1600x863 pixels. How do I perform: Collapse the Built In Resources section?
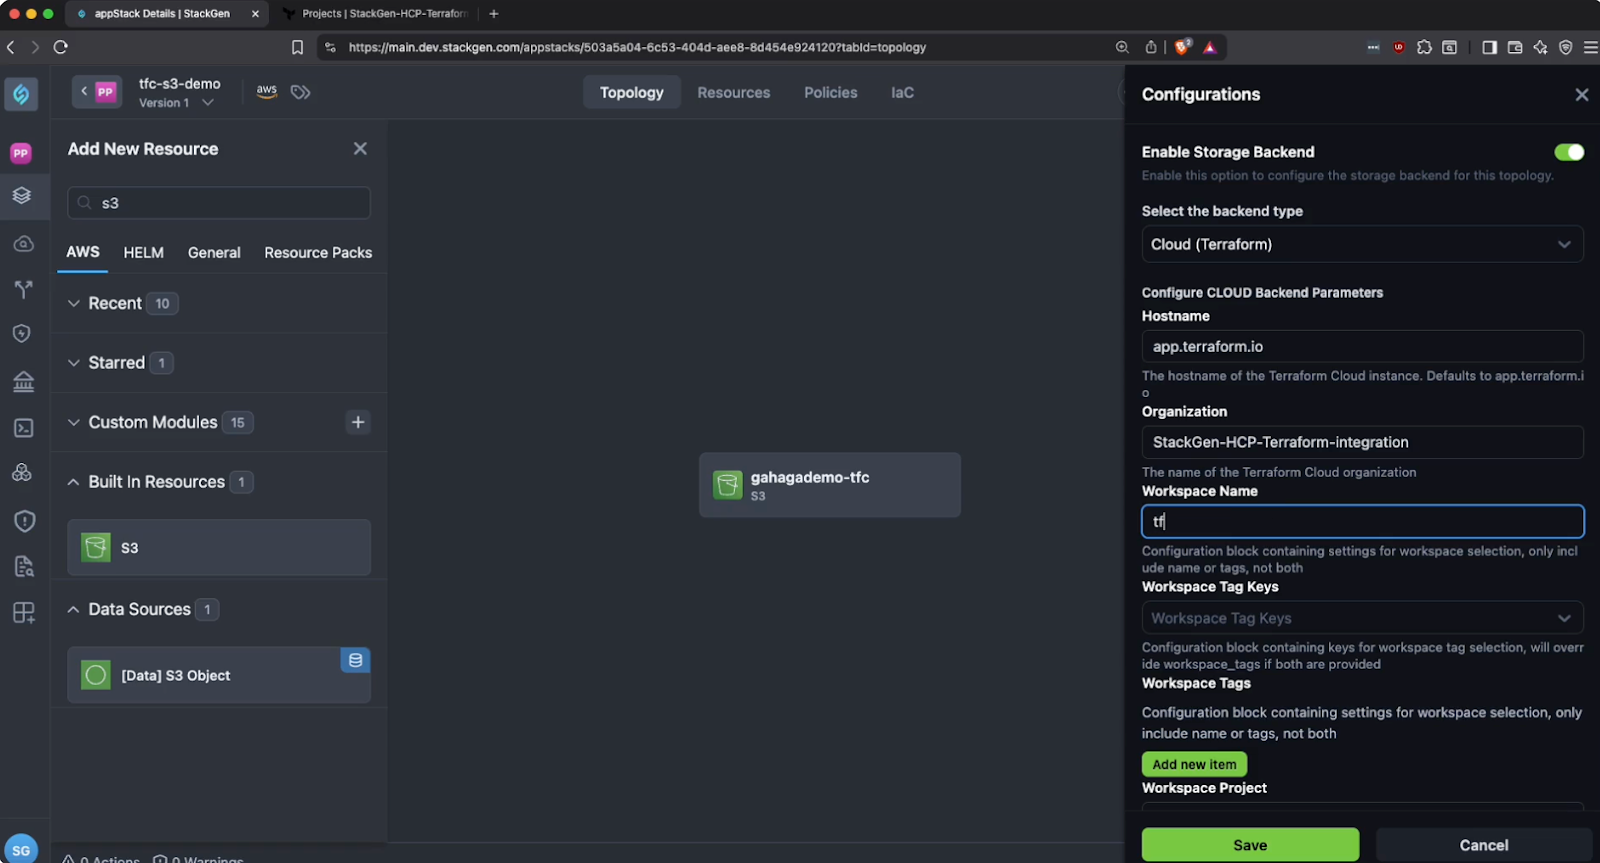[x=74, y=482]
